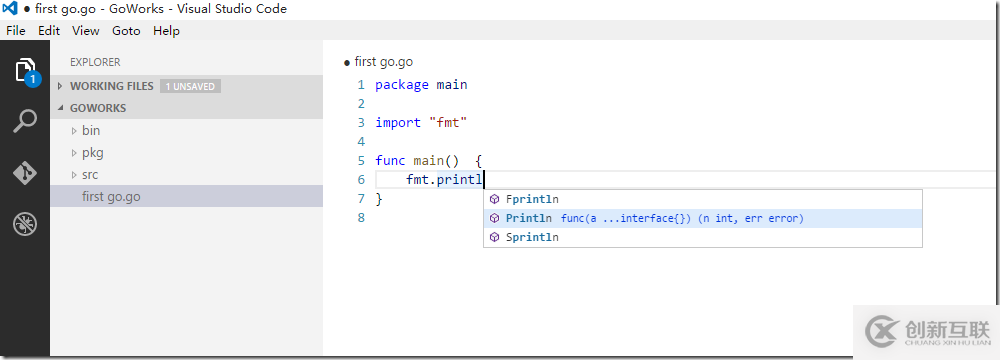Open the View menu

(x=85, y=31)
